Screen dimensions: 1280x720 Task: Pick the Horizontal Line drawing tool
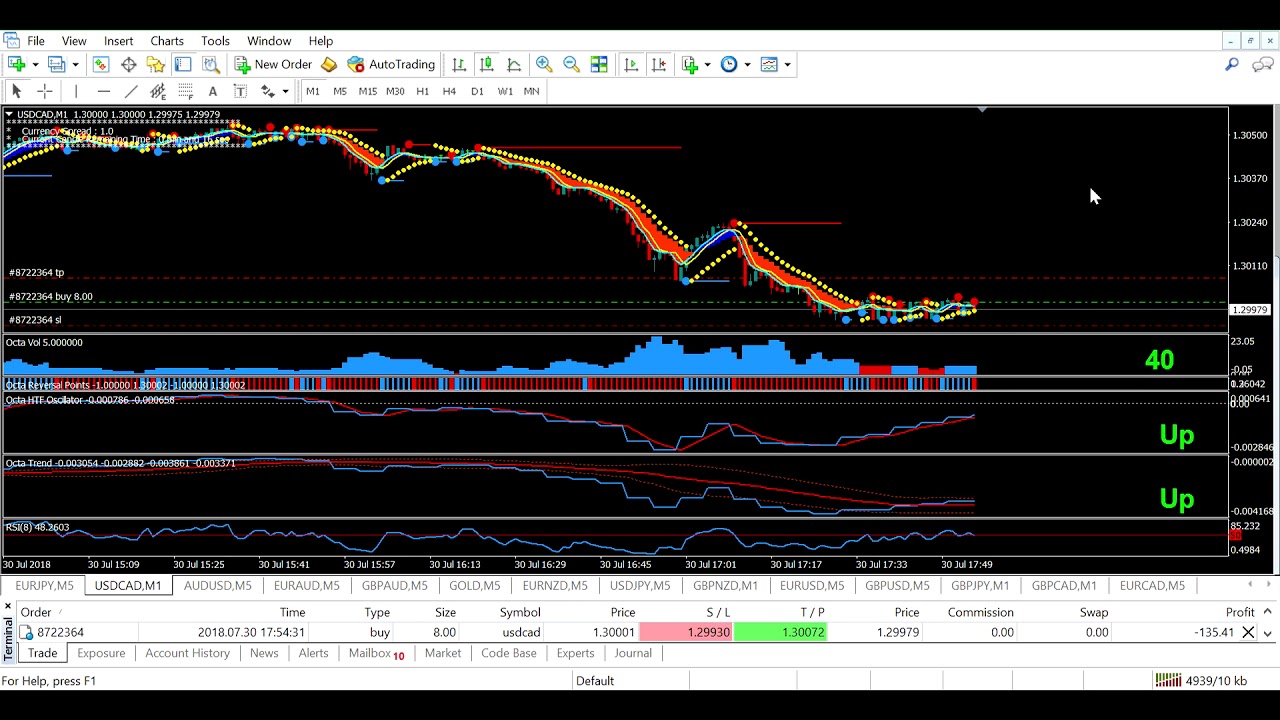pos(103,91)
